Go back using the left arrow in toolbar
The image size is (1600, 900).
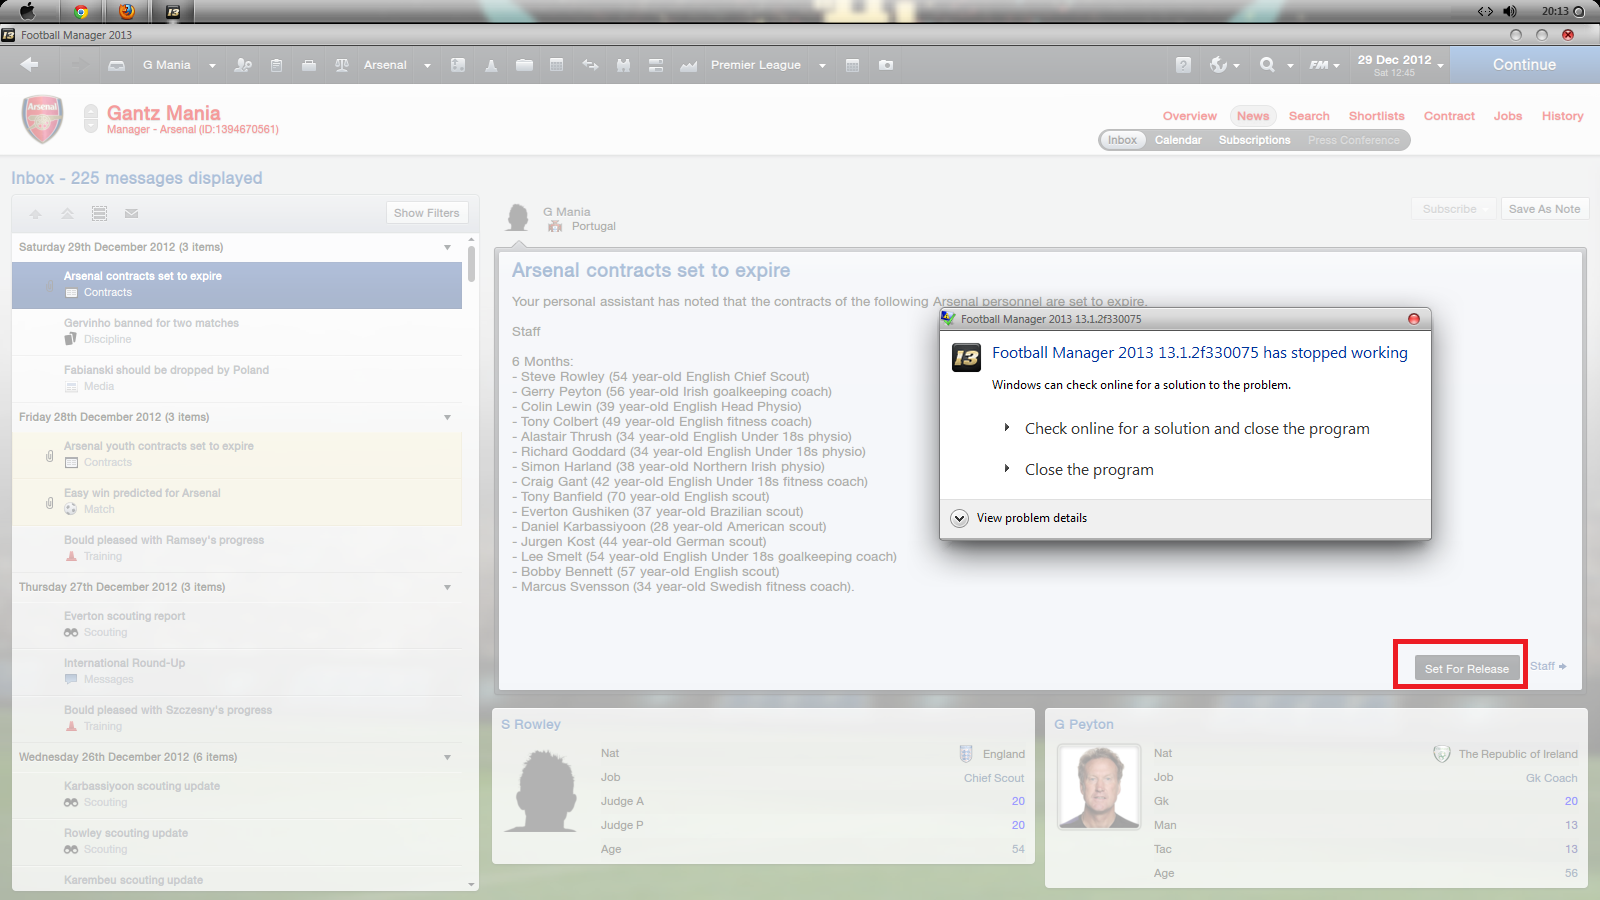[29, 65]
